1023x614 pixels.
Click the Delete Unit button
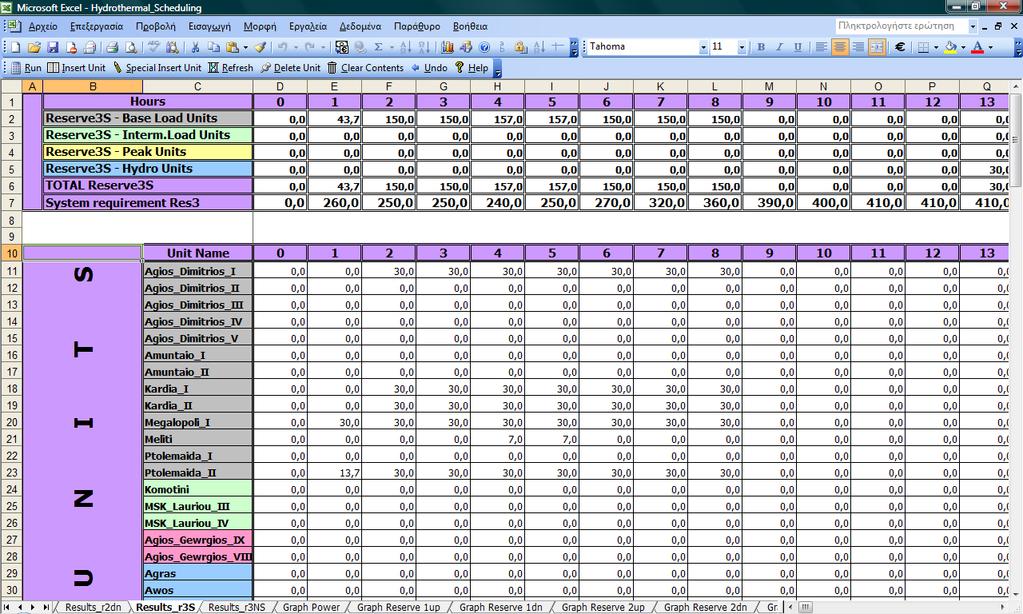(x=290, y=68)
